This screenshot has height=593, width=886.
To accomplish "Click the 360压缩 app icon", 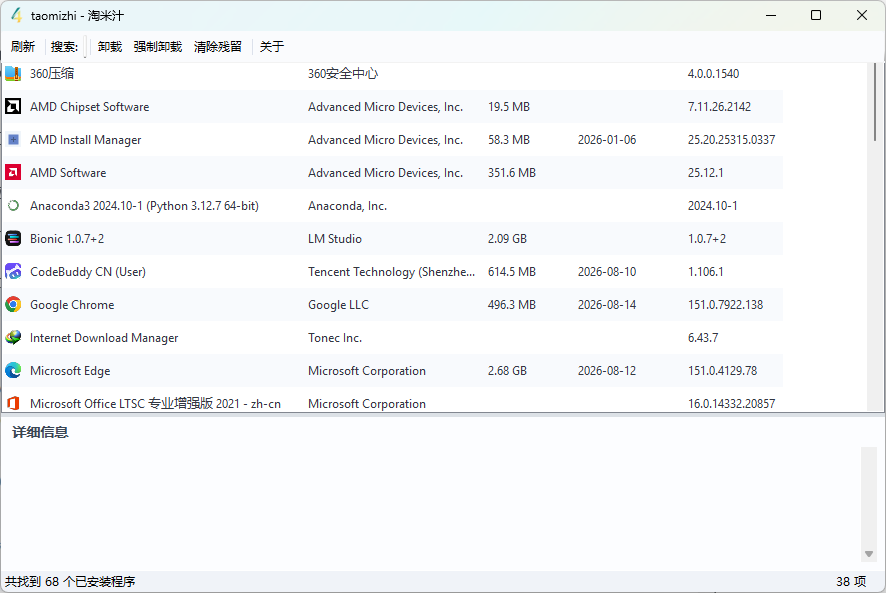I will 13,73.
